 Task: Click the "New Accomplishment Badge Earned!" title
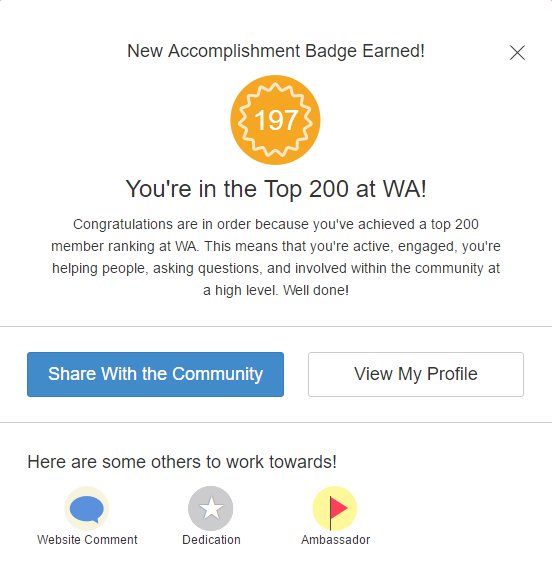(x=276, y=51)
